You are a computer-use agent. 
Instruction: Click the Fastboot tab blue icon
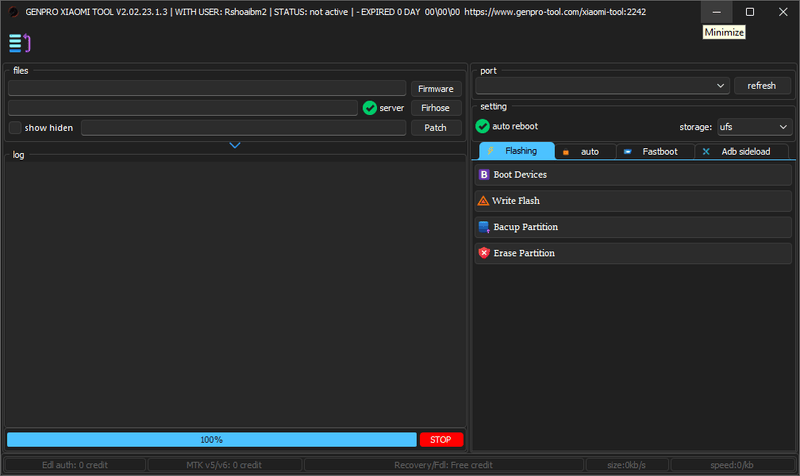(627, 151)
